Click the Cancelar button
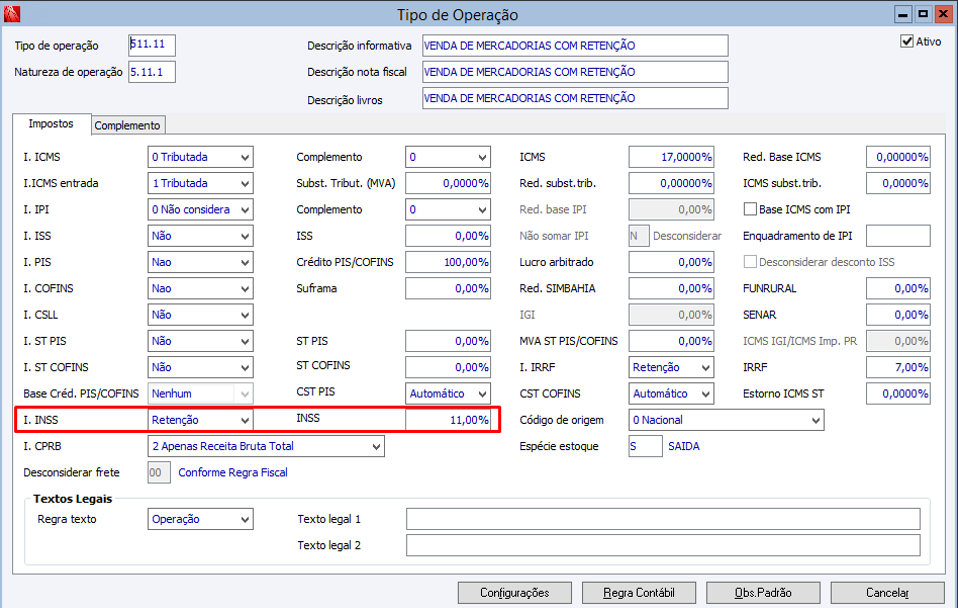Screen dimensions: 958x608 (887, 593)
